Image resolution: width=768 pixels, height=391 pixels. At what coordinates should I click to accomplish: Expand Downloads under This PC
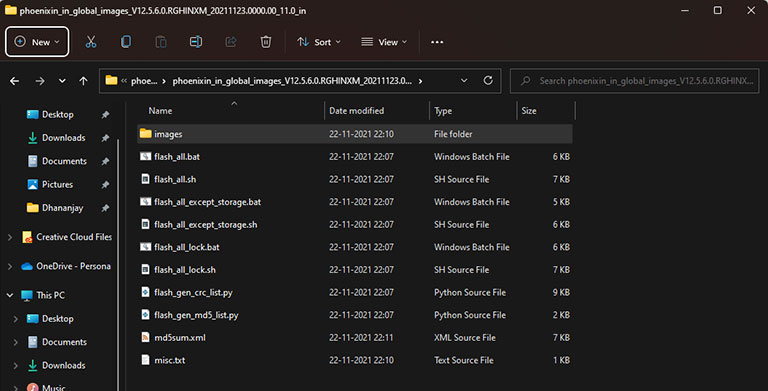tap(16, 366)
